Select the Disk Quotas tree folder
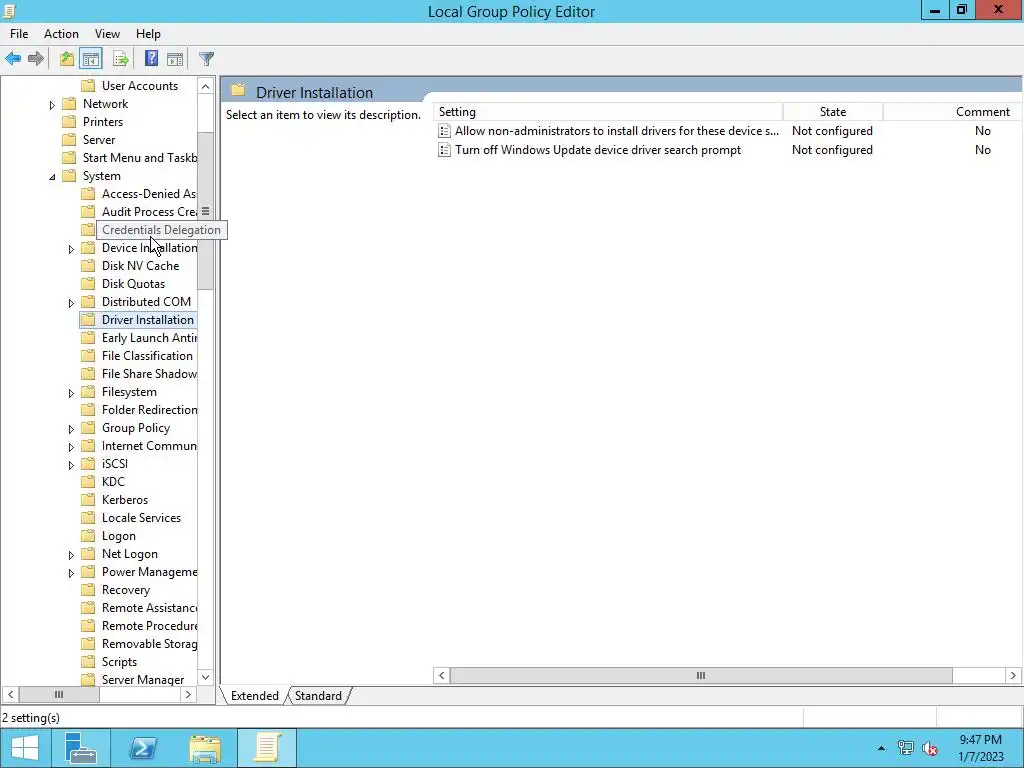The image size is (1024, 768). [x=133, y=283]
